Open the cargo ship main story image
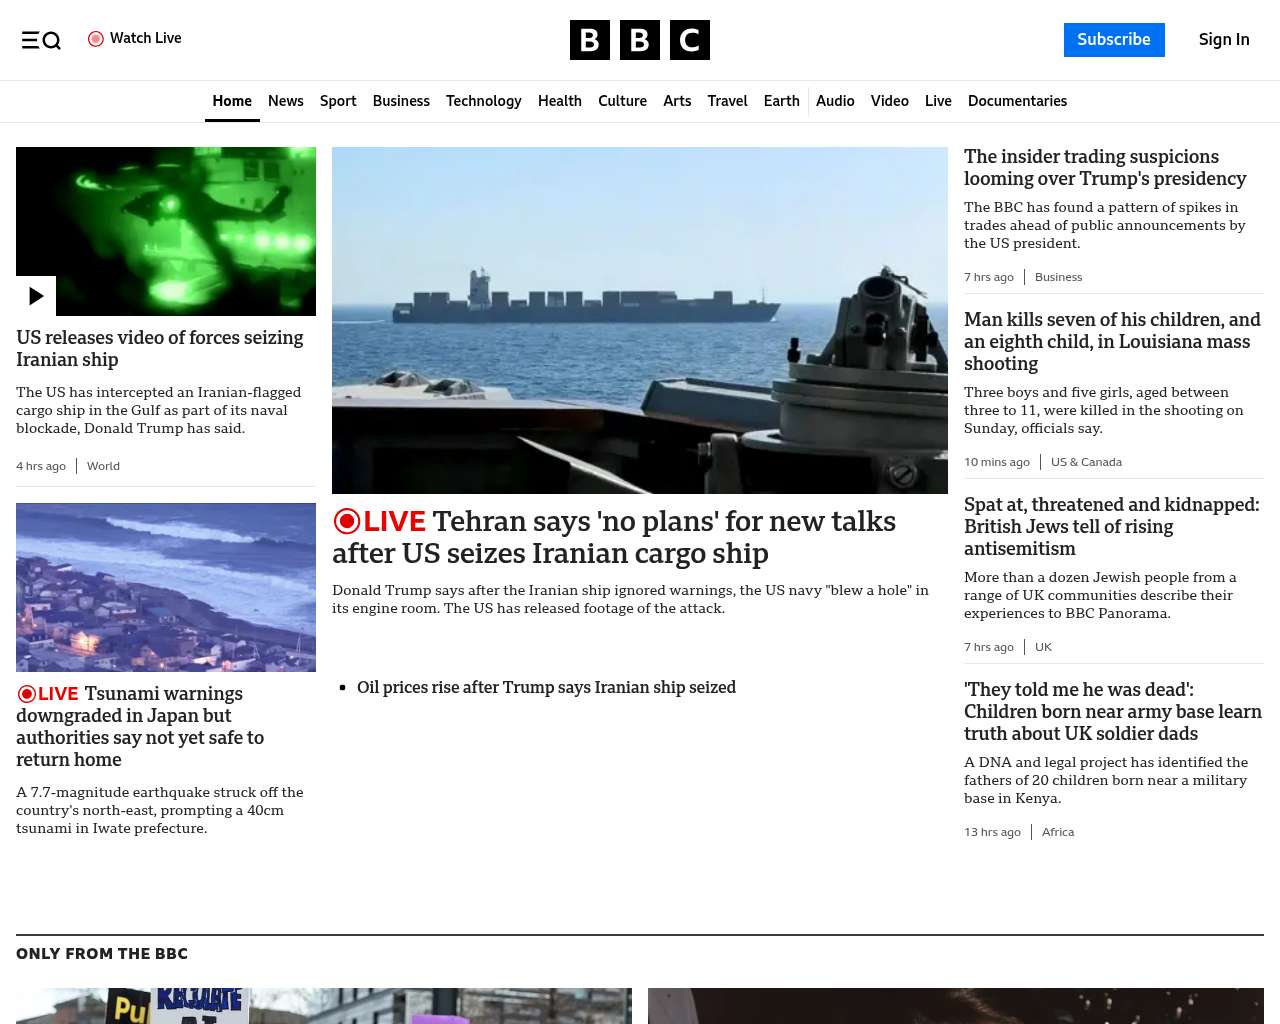The image size is (1280, 1024). [x=639, y=320]
